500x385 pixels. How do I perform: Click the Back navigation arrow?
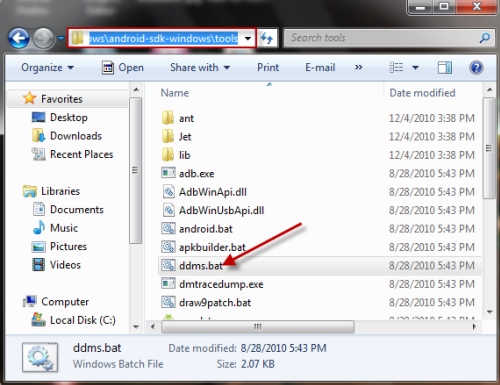tap(19, 38)
